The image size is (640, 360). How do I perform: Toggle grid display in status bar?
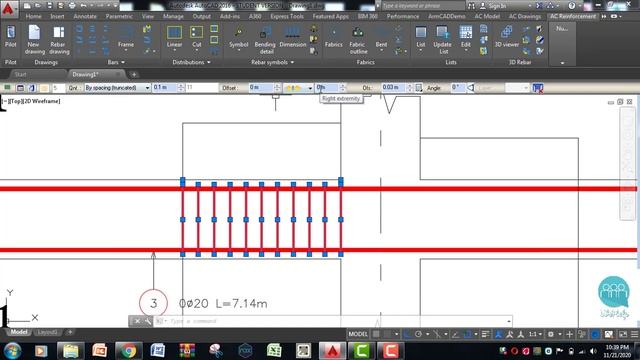[x=376, y=334]
